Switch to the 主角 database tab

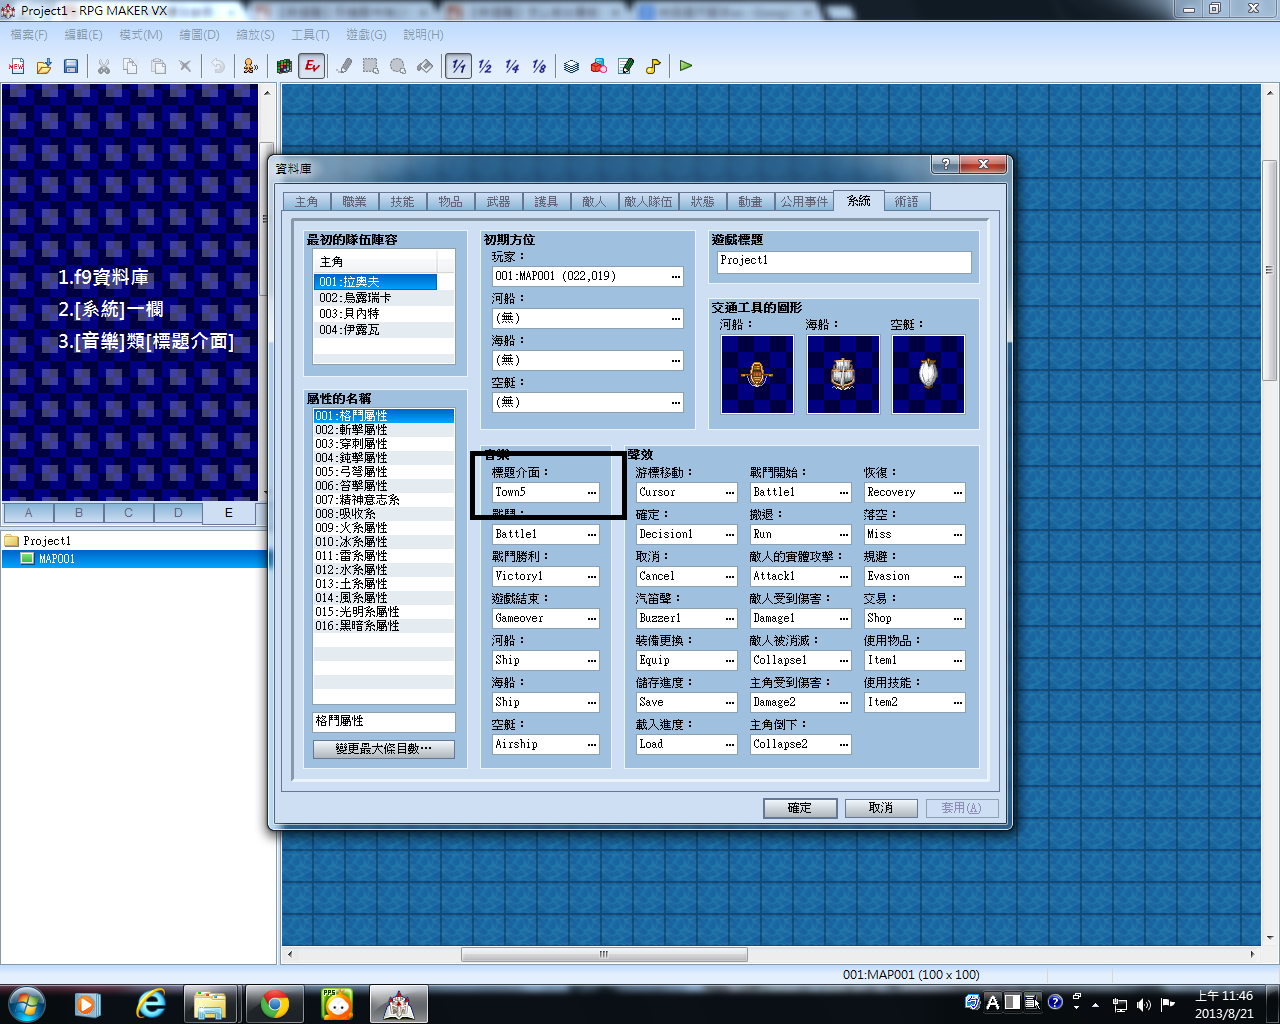tap(306, 202)
